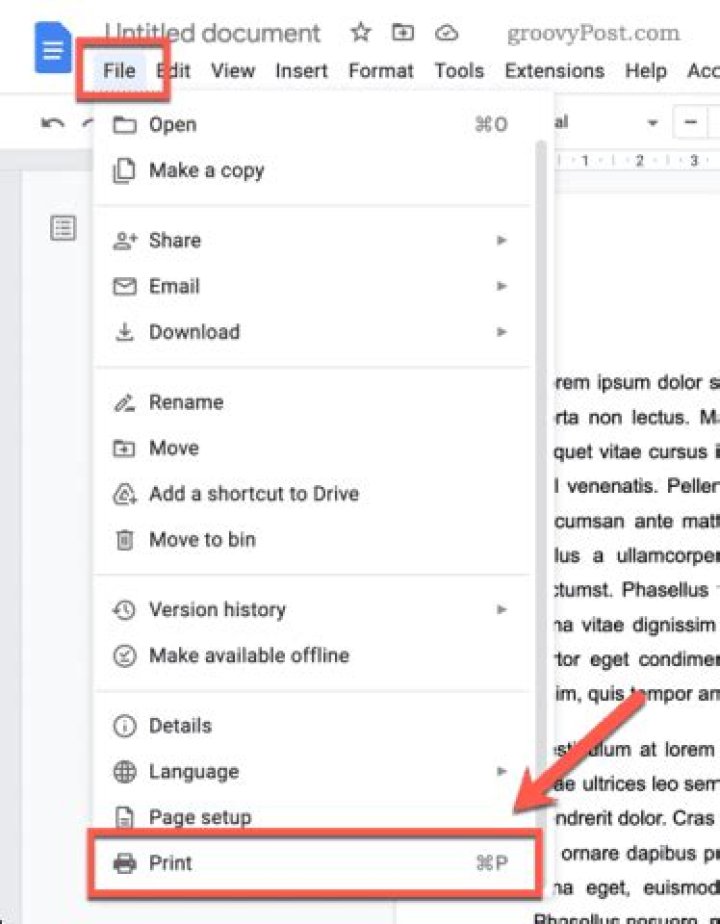Decrease font size with minus button
This screenshot has height=924, width=720.
tap(691, 124)
